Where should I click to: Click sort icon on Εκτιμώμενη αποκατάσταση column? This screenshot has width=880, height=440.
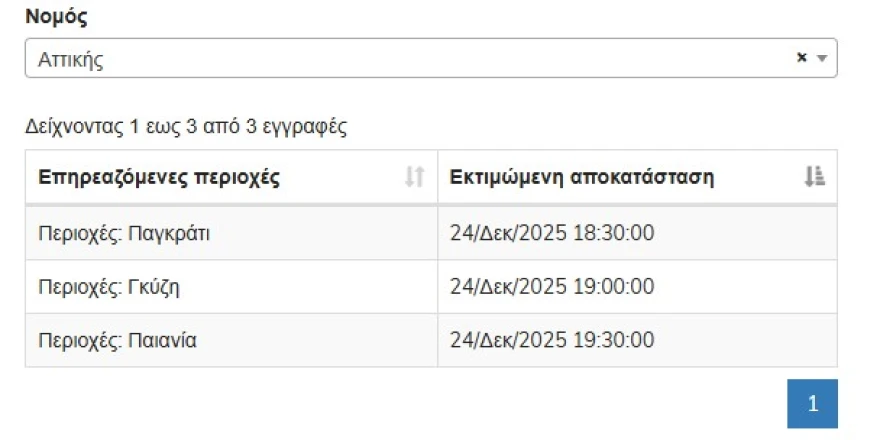pos(814,178)
